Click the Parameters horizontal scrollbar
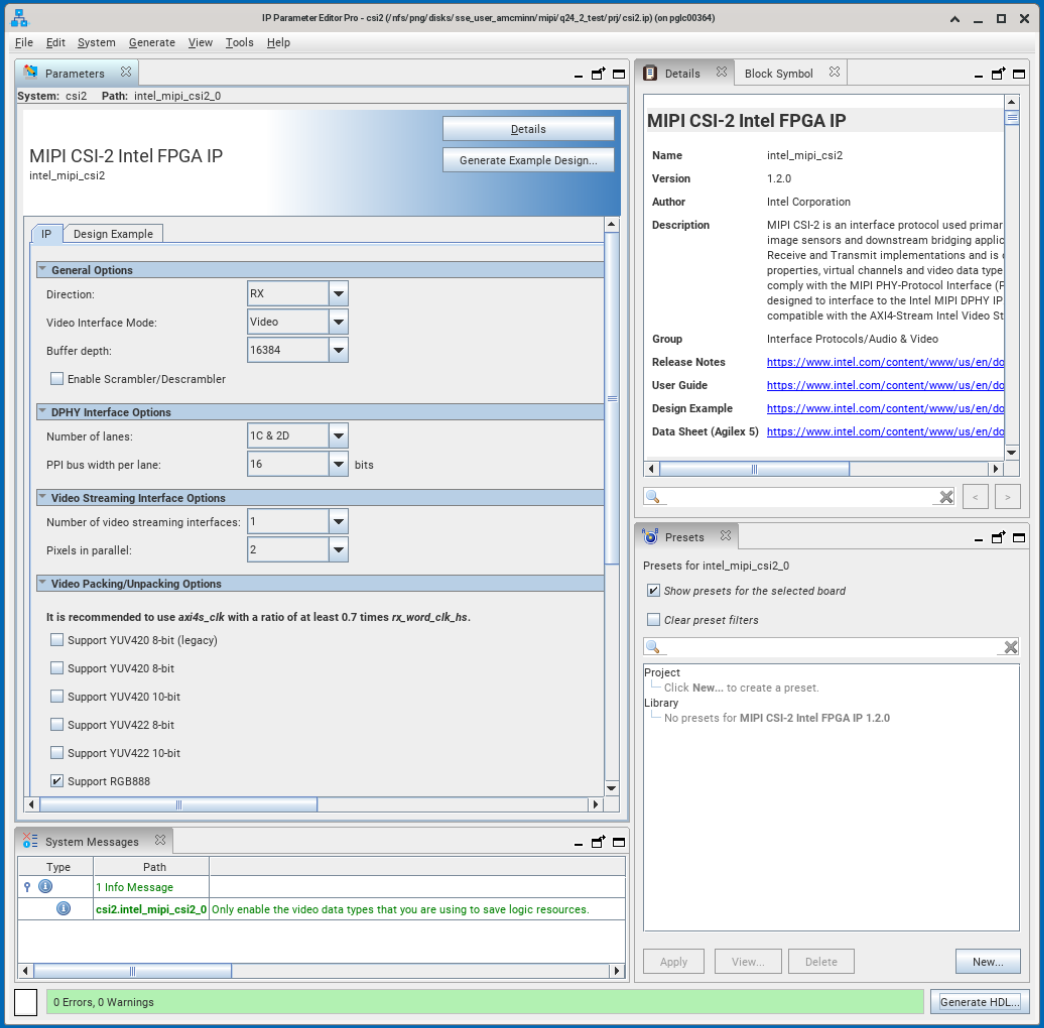 click(x=178, y=804)
